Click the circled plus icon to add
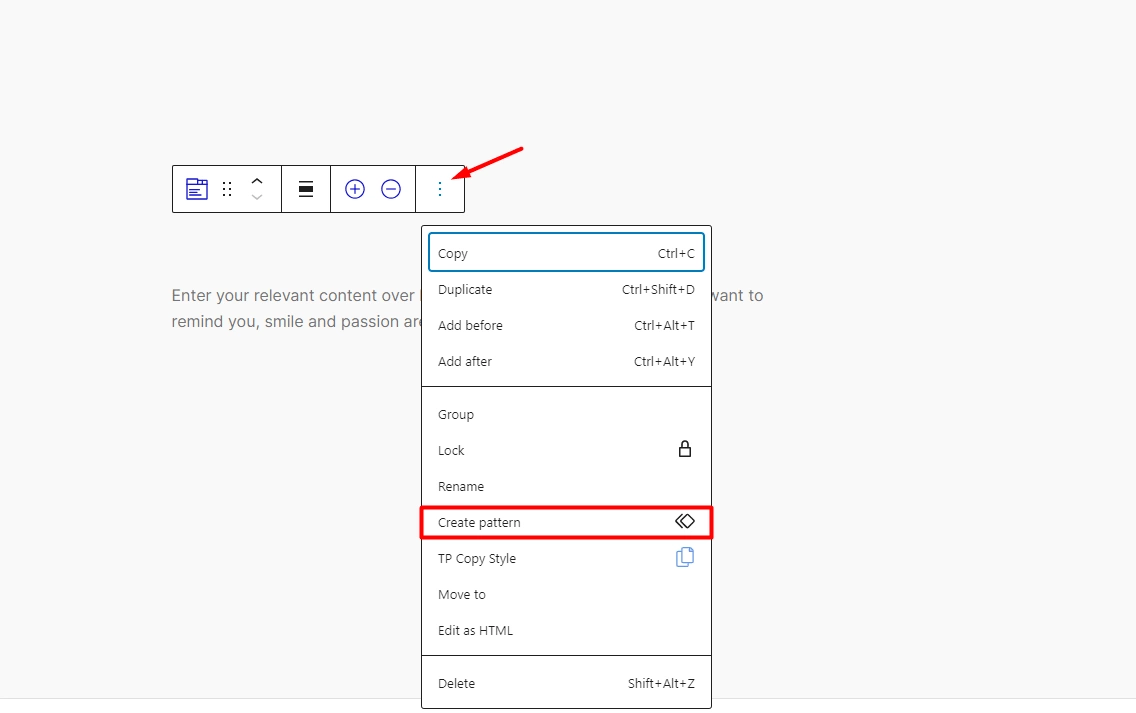1136x713 pixels. pyautogui.click(x=355, y=188)
